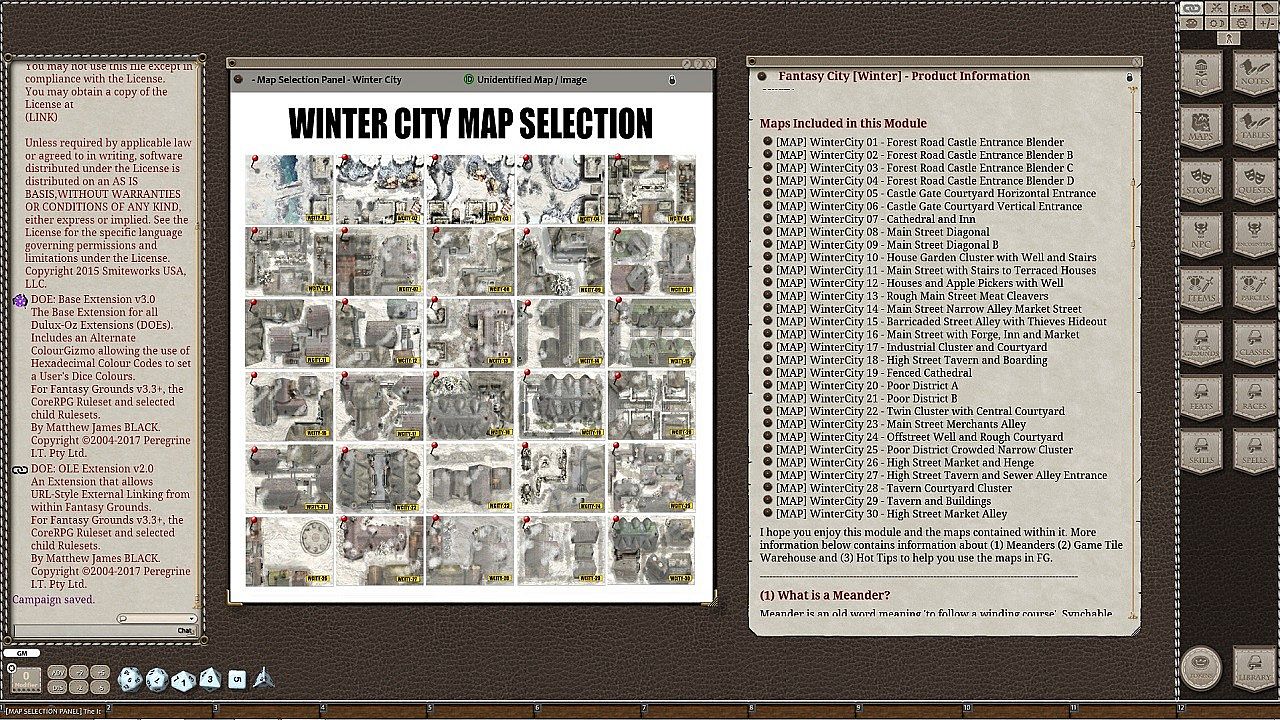Click the d12 die

pos(156,680)
